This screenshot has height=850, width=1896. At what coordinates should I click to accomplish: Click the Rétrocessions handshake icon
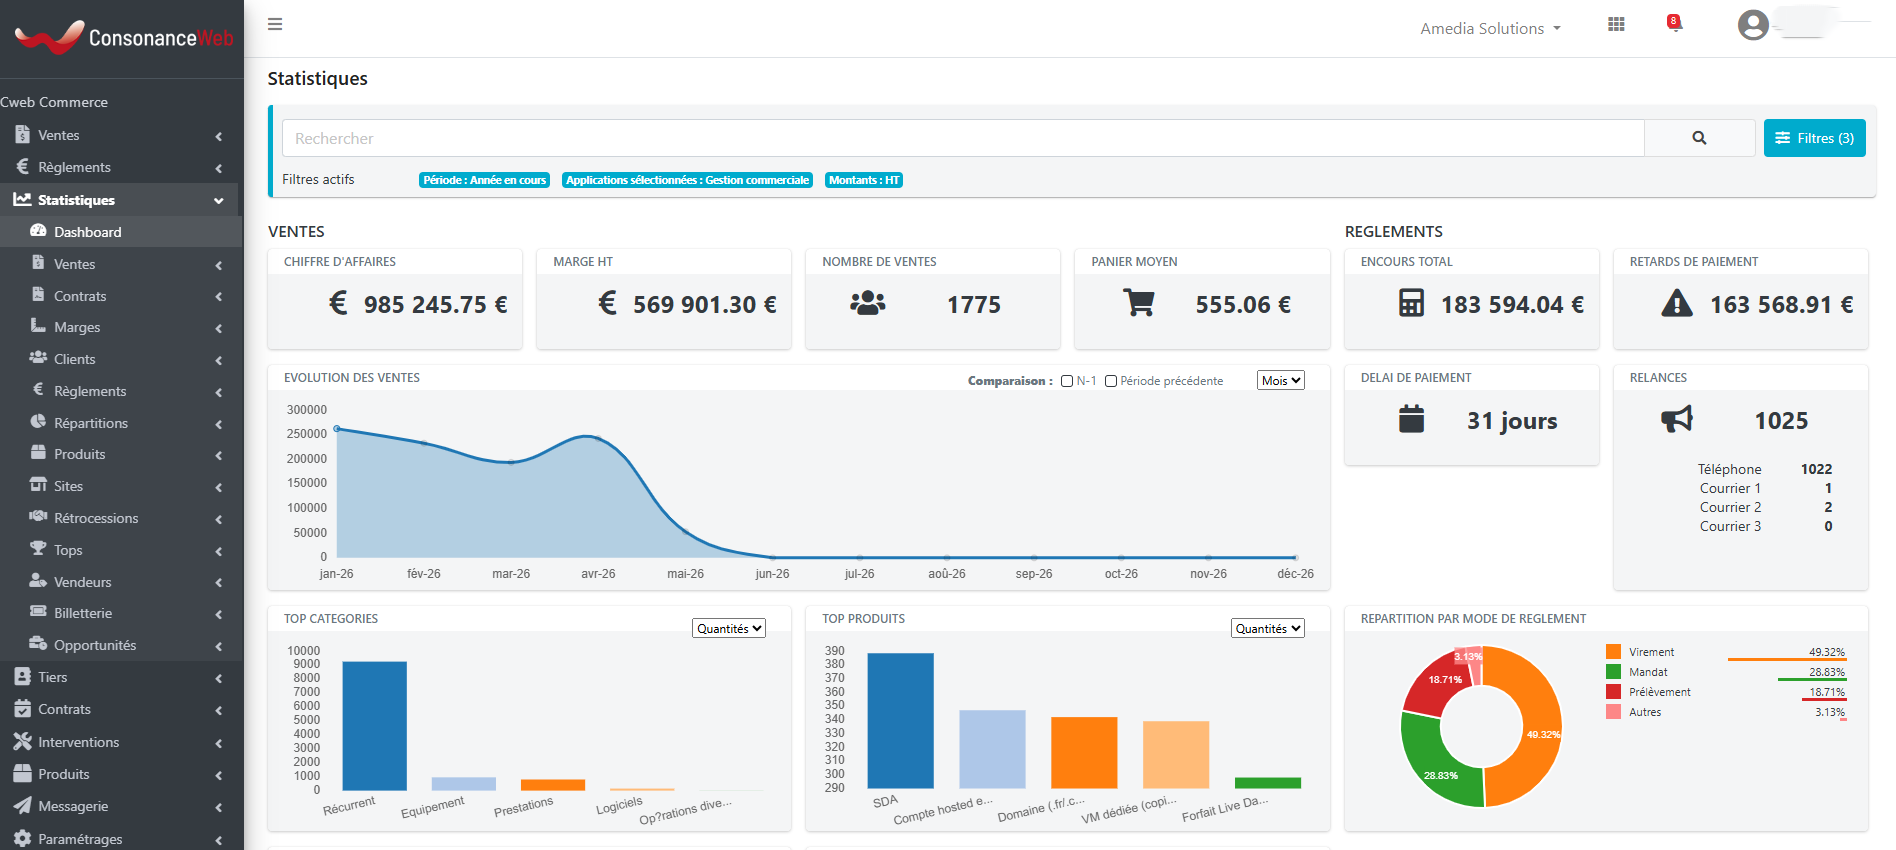click(x=38, y=517)
